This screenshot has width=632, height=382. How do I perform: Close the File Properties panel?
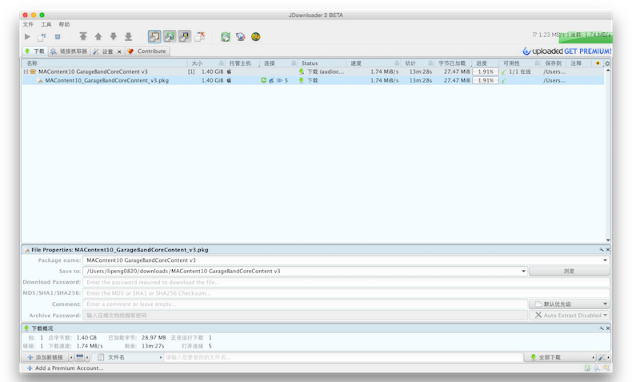[x=608, y=250]
